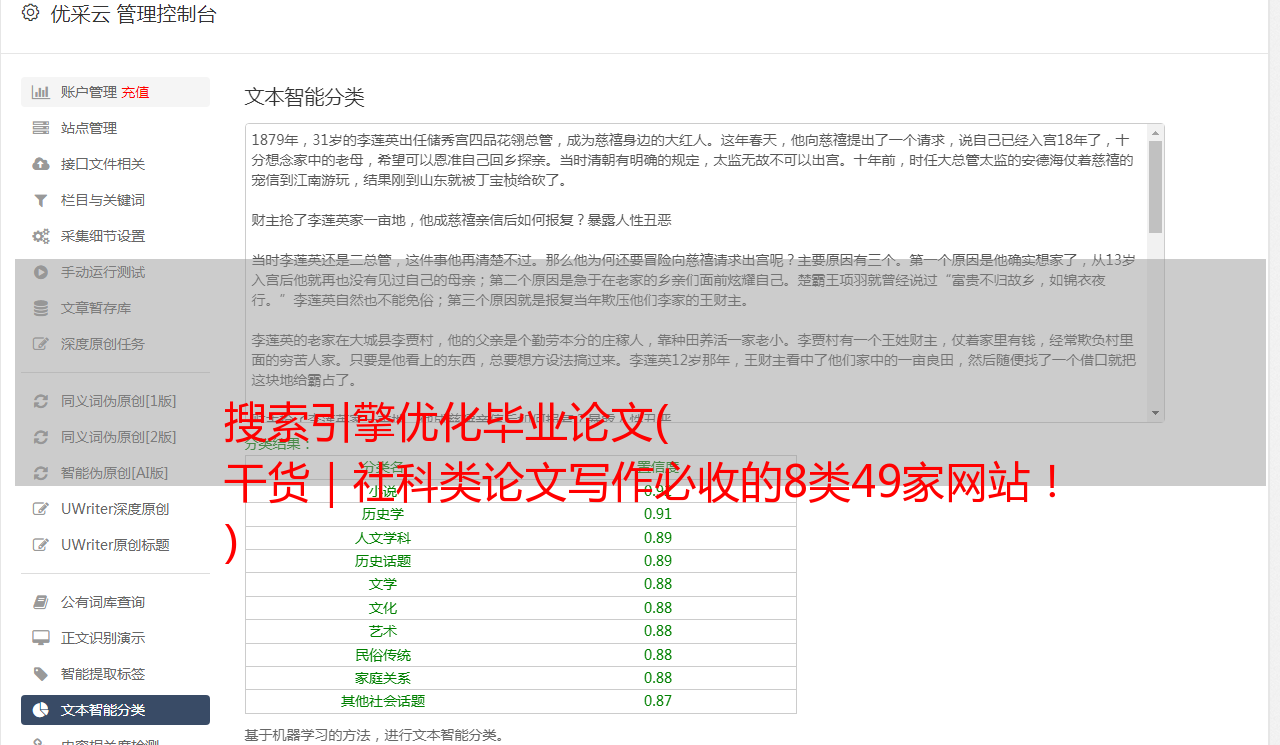Click the 0.88 value in 文学 row
Image resolution: width=1280 pixels, height=745 pixels.
[658, 584]
